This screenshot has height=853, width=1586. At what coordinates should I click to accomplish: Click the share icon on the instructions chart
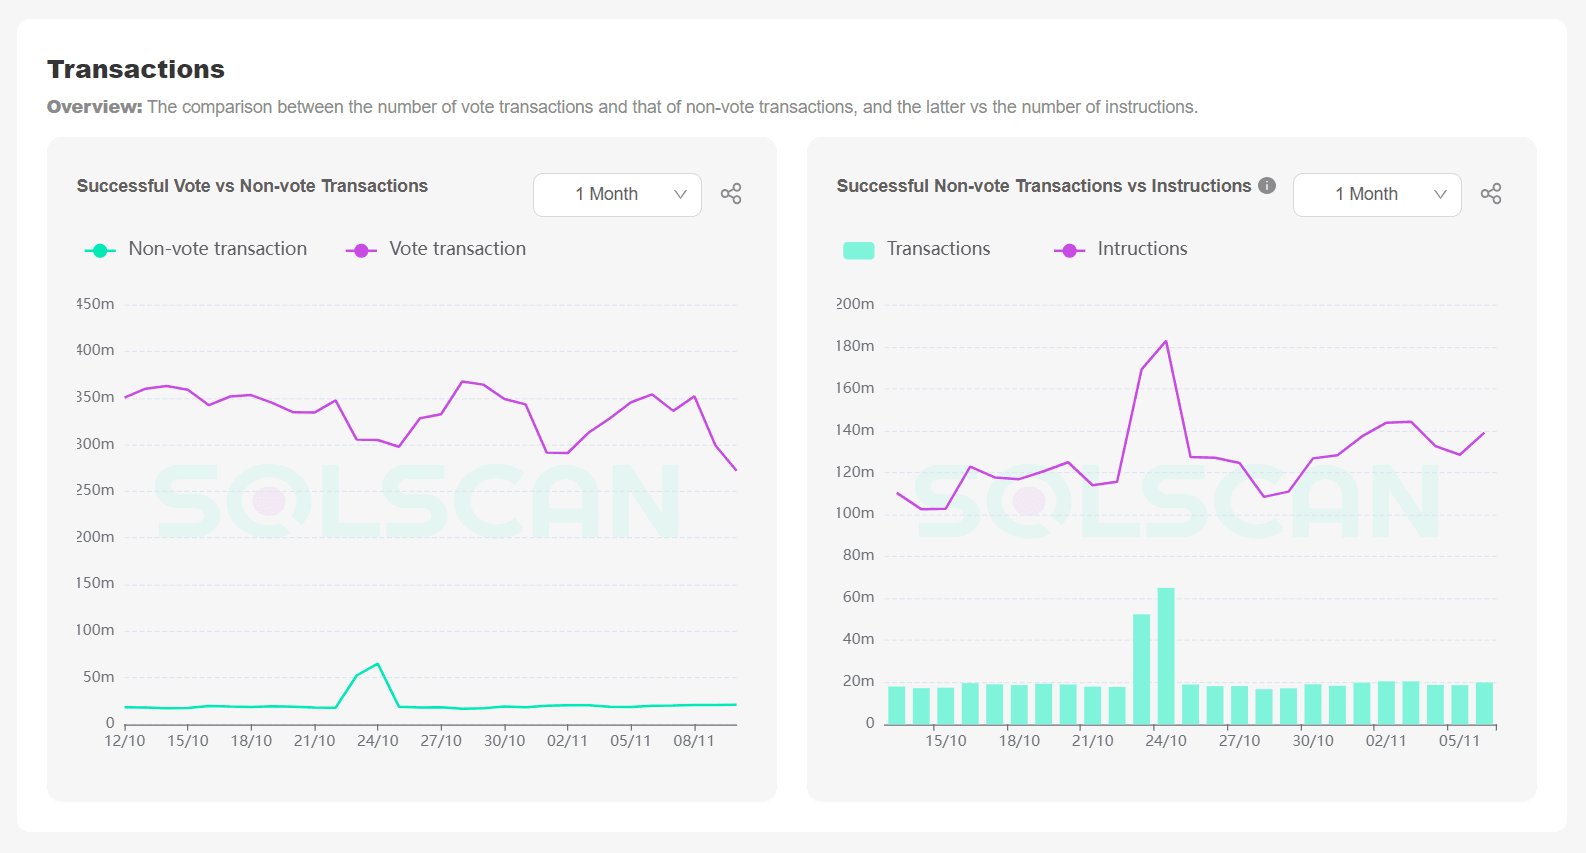click(1491, 193)
